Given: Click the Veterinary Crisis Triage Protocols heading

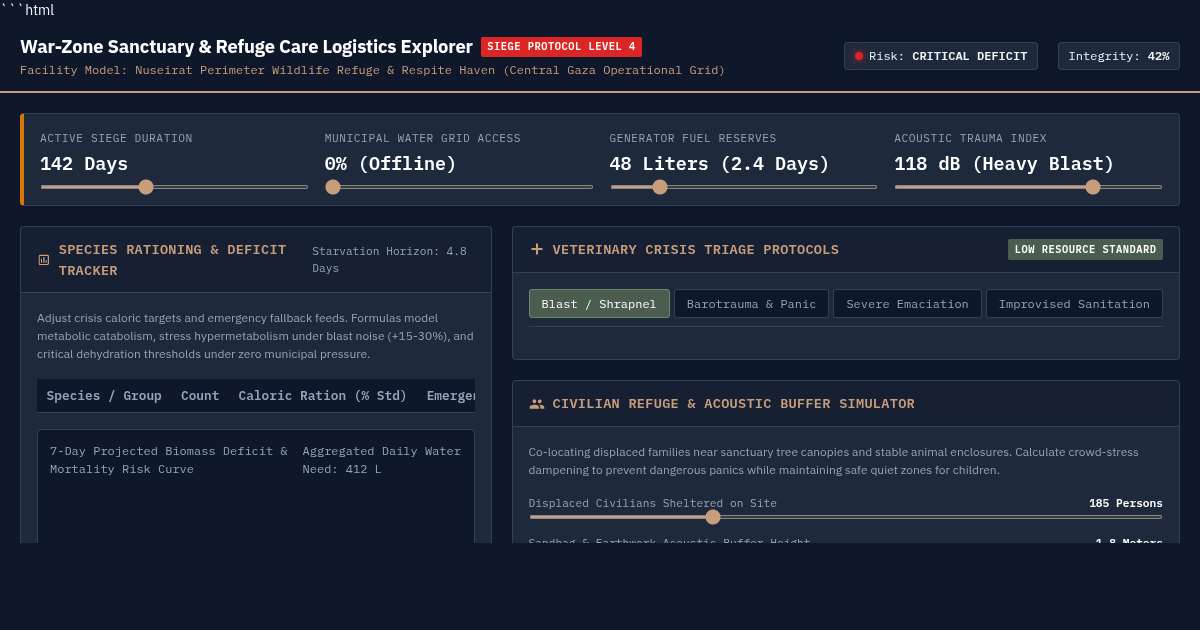Looking at the screenshot, I should (x=696, y=249).
